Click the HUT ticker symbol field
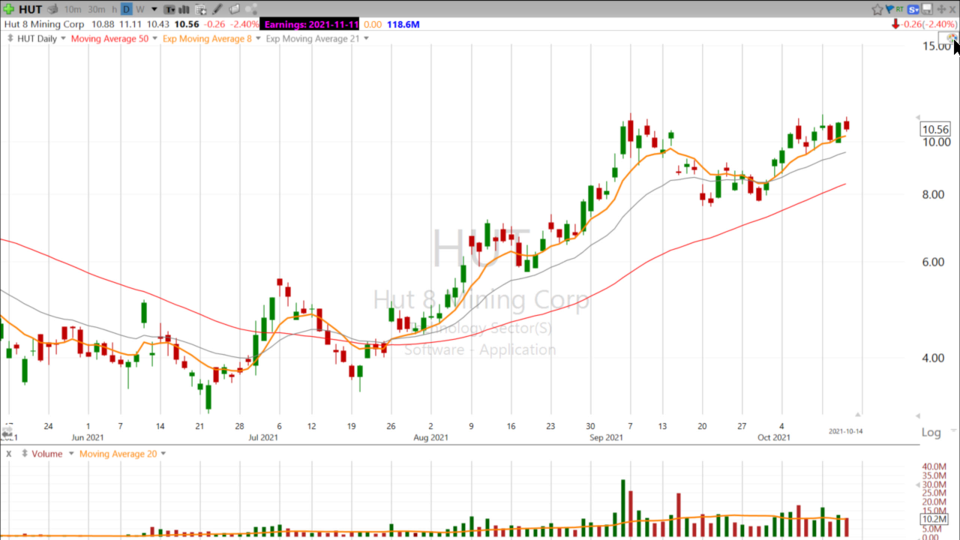The image size is (960, 540). (30, 9)
